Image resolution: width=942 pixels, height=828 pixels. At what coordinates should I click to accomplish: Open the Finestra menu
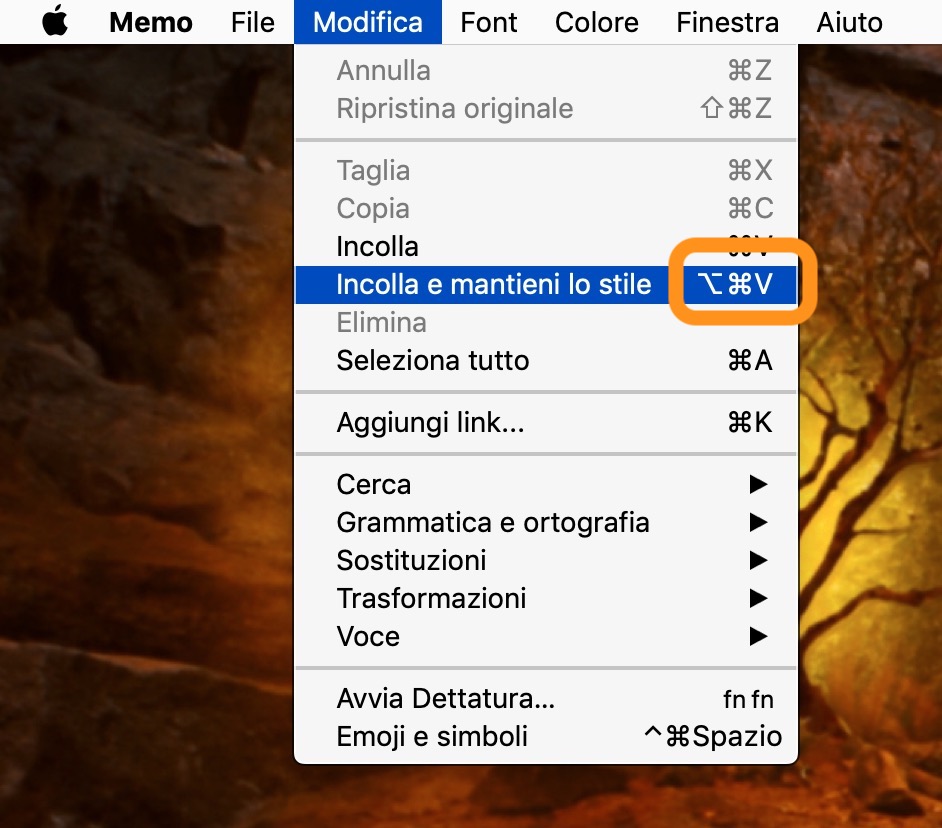727,22
